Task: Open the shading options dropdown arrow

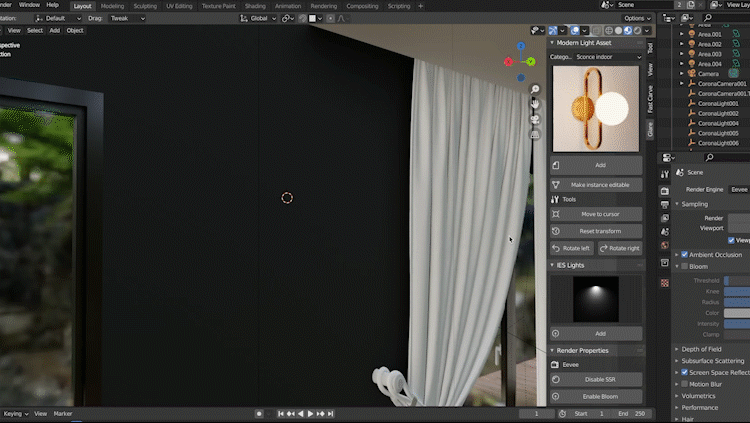Action: tap(647, 31)
